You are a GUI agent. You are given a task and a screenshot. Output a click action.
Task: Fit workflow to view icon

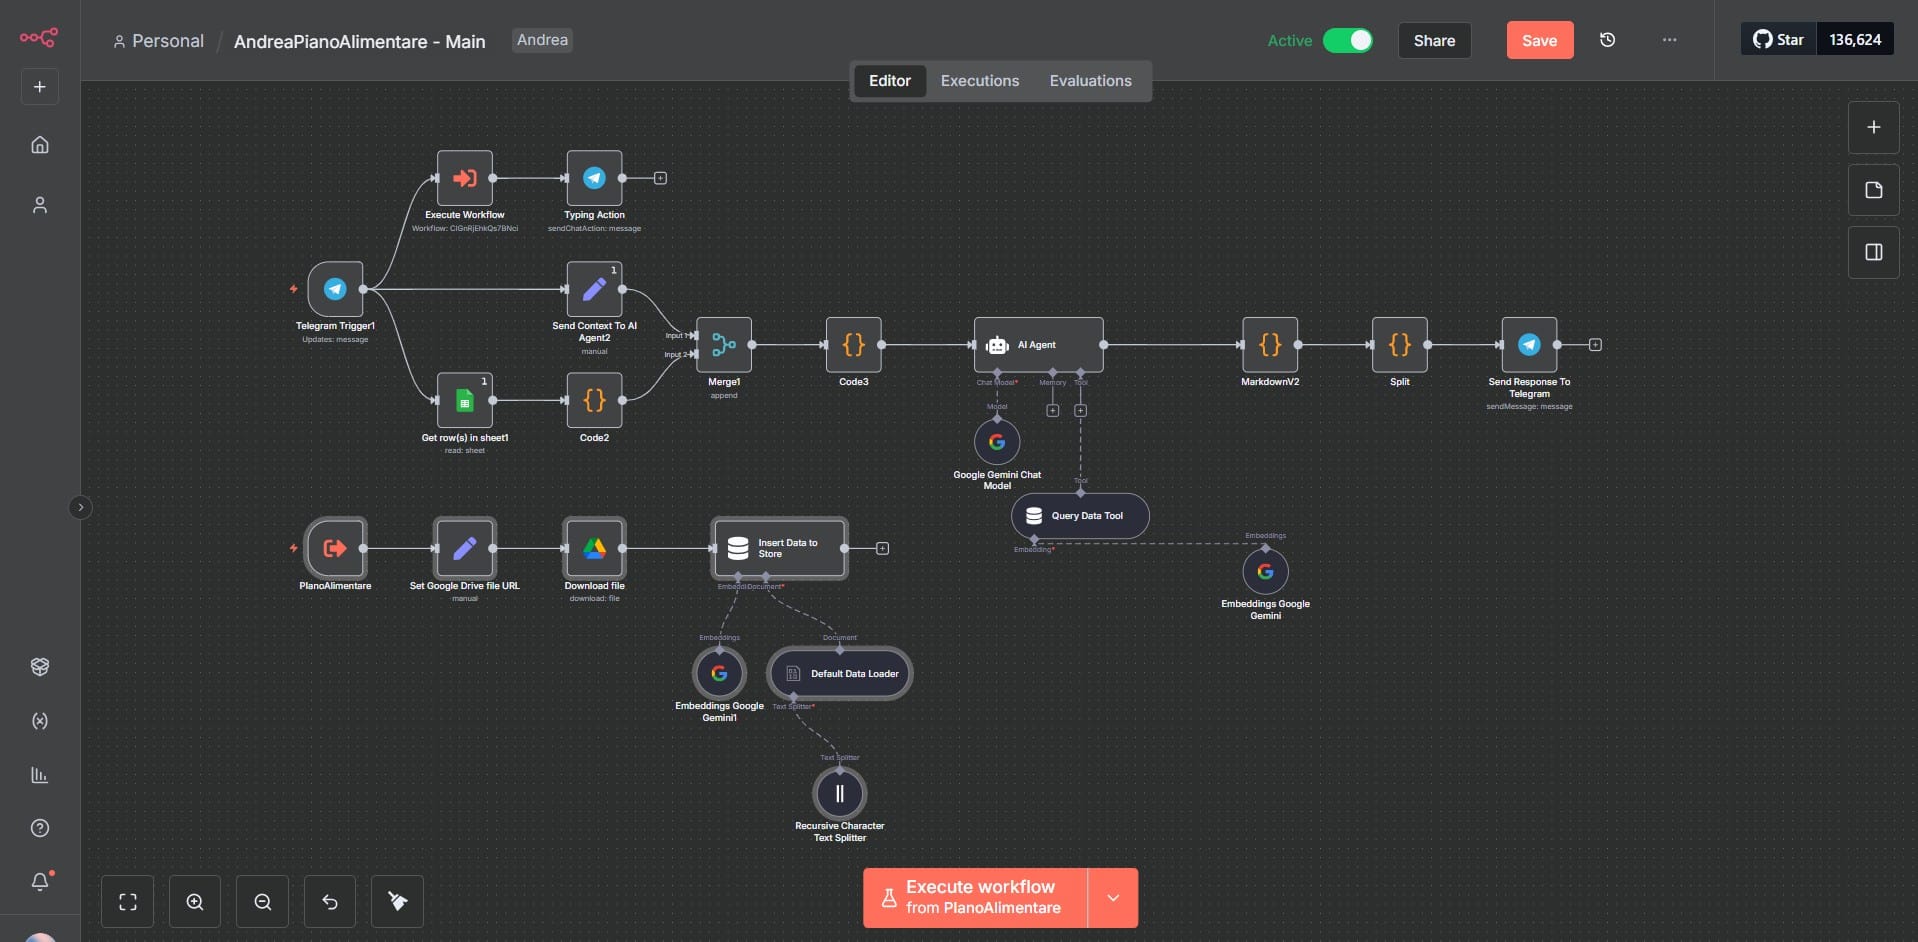tap(128, 902)
